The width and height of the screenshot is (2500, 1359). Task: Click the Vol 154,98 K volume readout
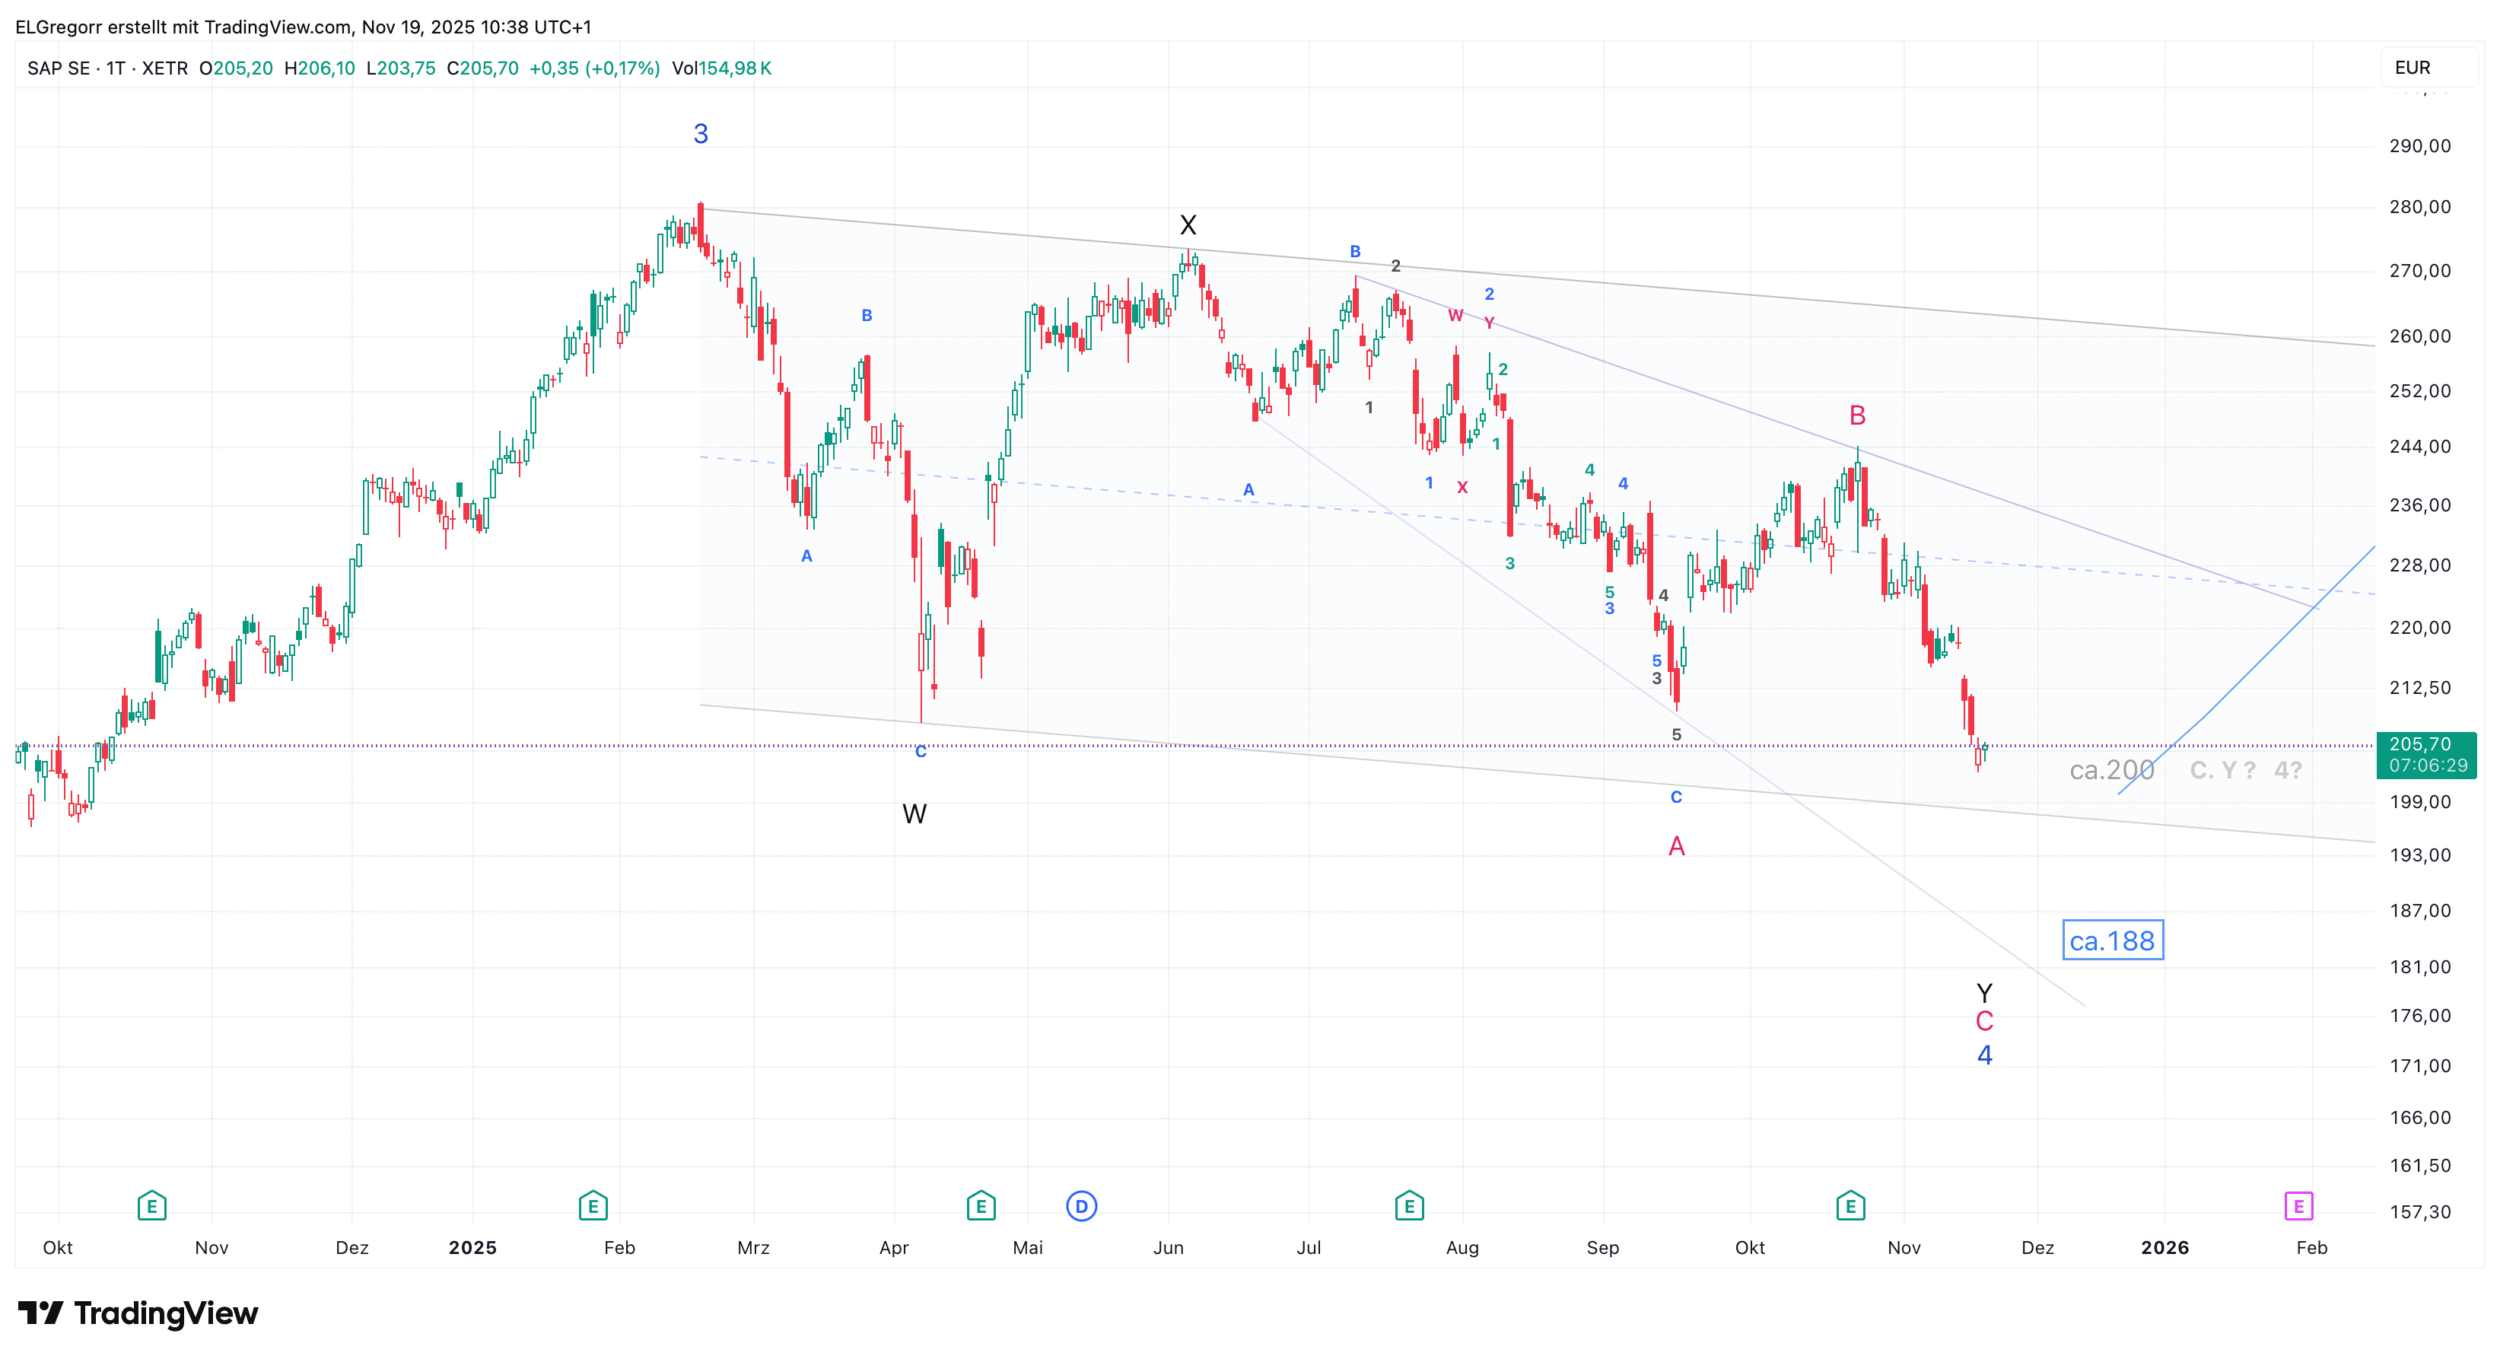click(x=721, y=68)
